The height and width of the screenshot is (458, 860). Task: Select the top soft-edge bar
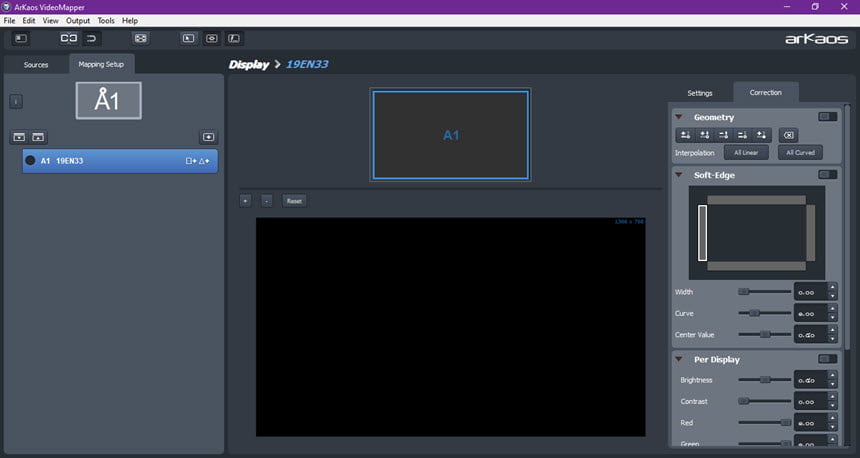(x=756, y=200)
